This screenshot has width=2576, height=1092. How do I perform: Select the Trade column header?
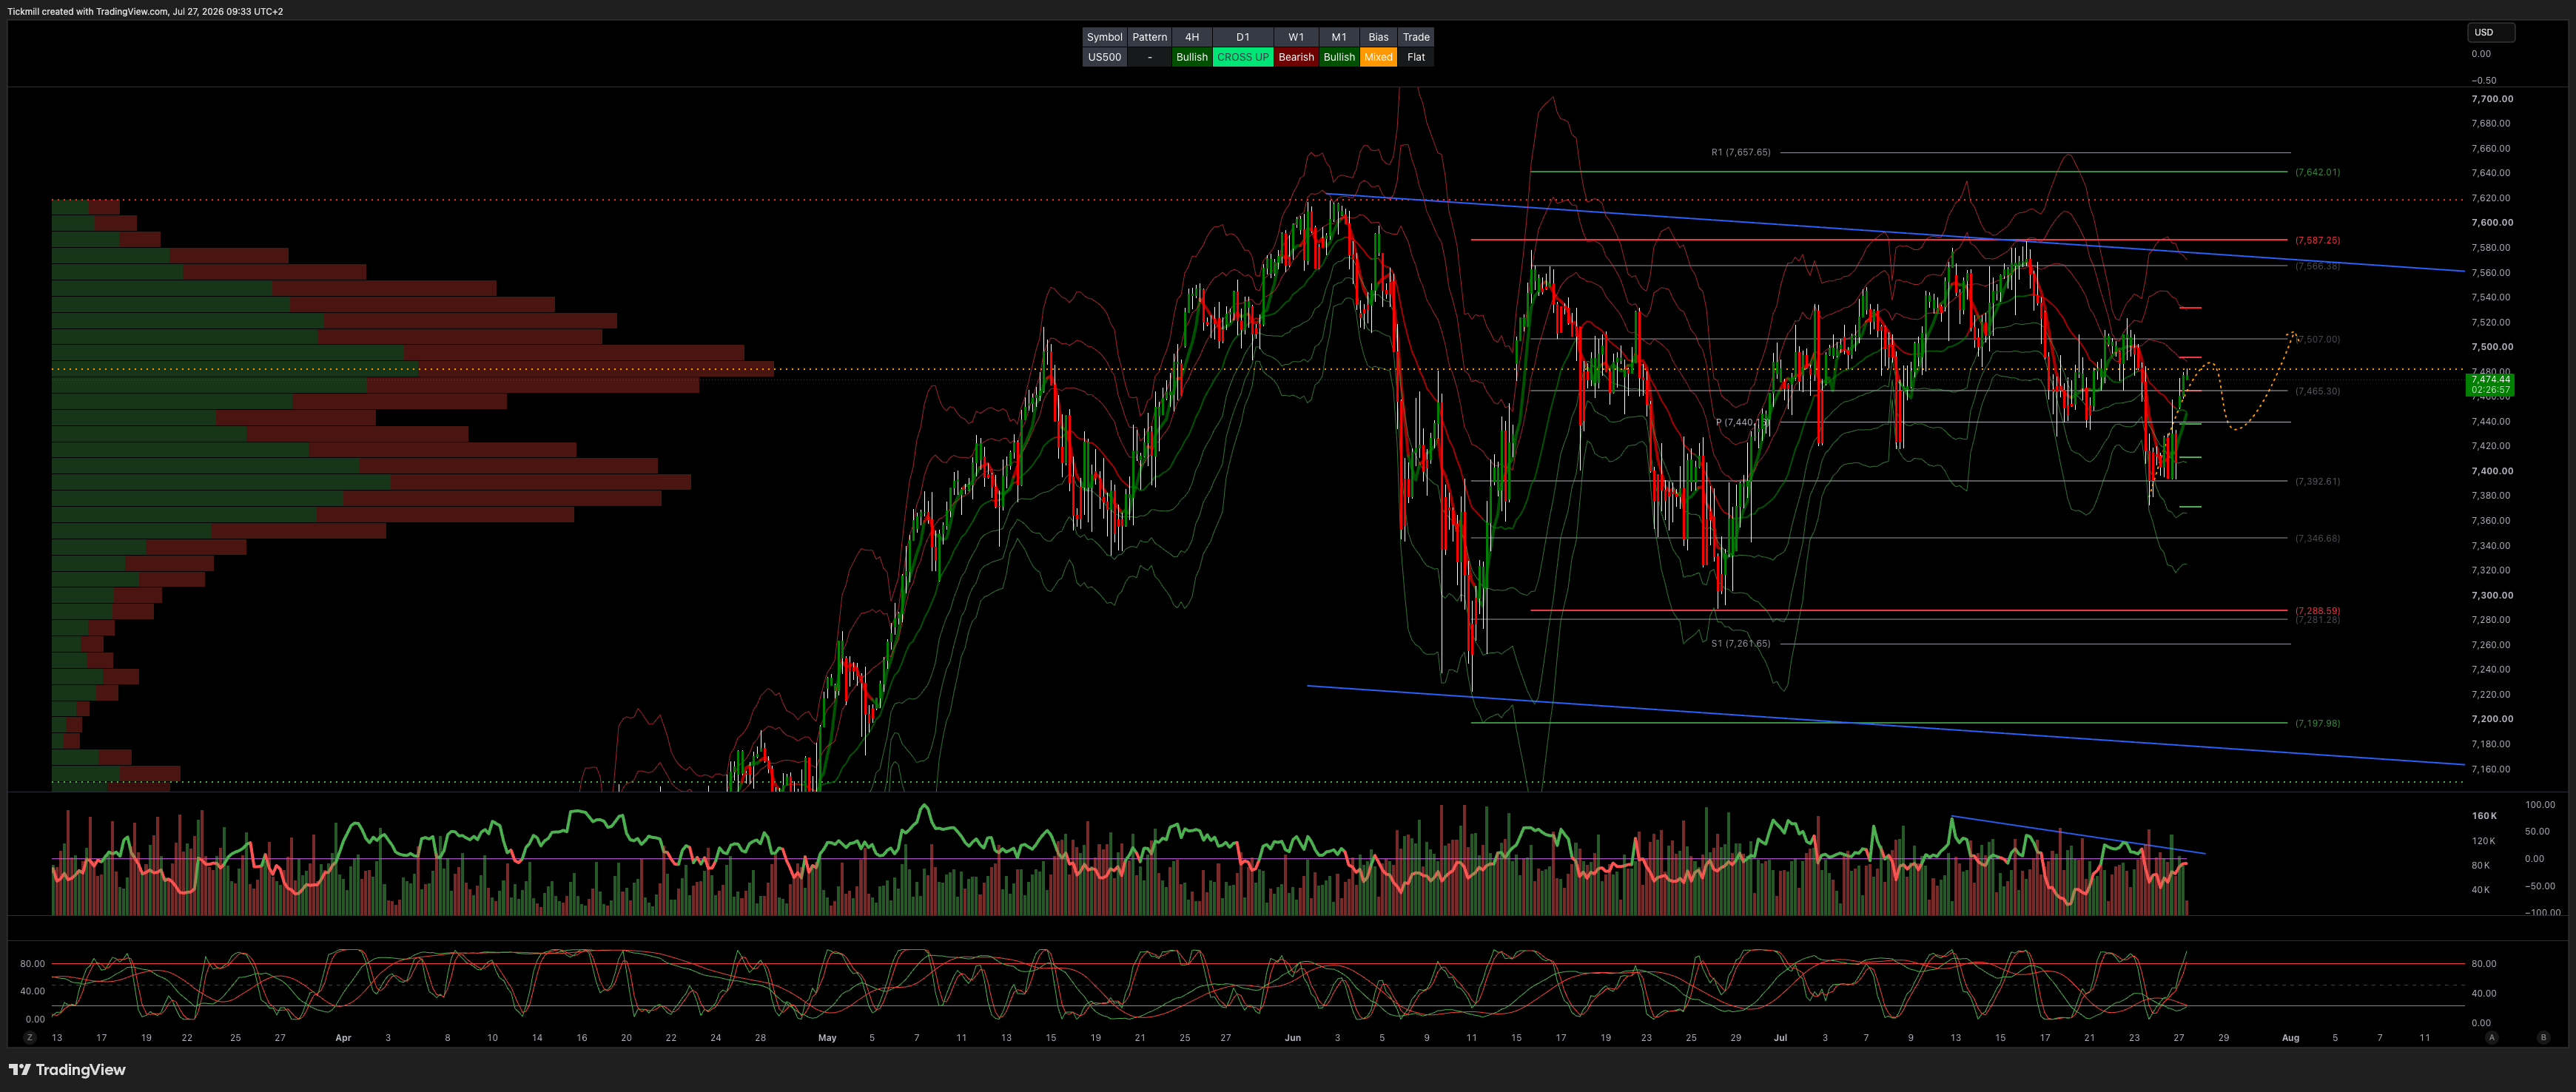click(x=1416, y=37)
